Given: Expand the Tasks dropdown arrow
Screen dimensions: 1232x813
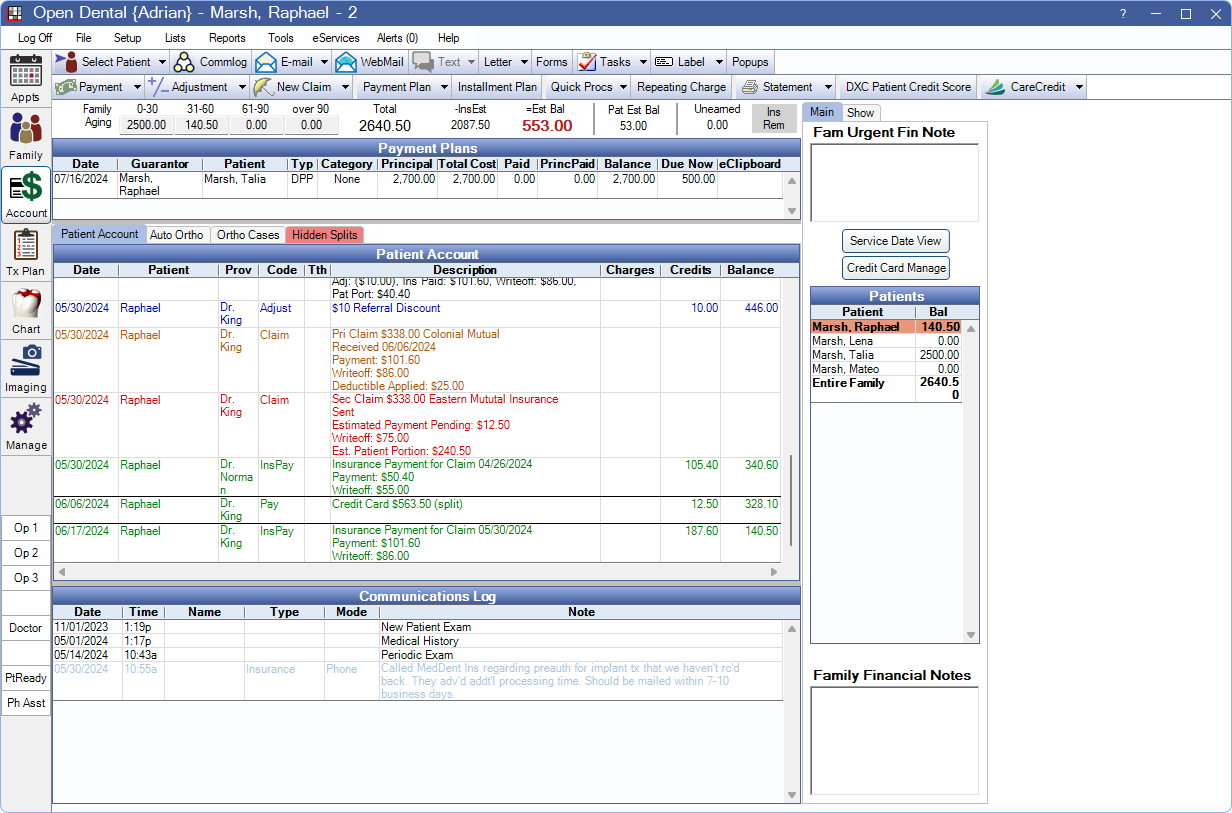Looking at the screenshot, I should 643,62.
